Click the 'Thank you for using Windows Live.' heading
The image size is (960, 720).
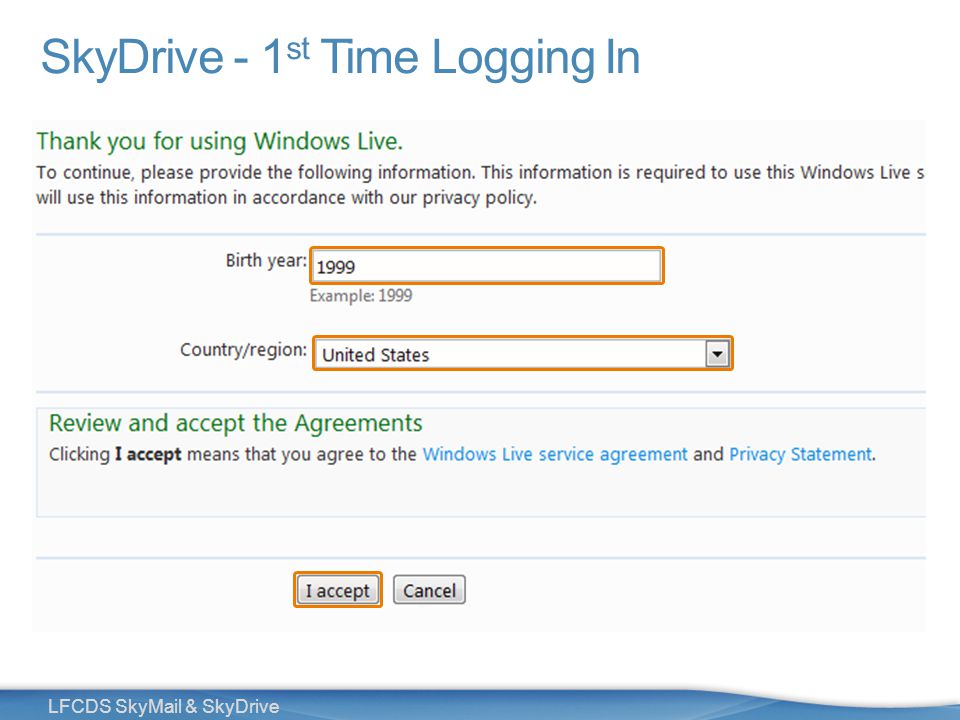(219, 141)
